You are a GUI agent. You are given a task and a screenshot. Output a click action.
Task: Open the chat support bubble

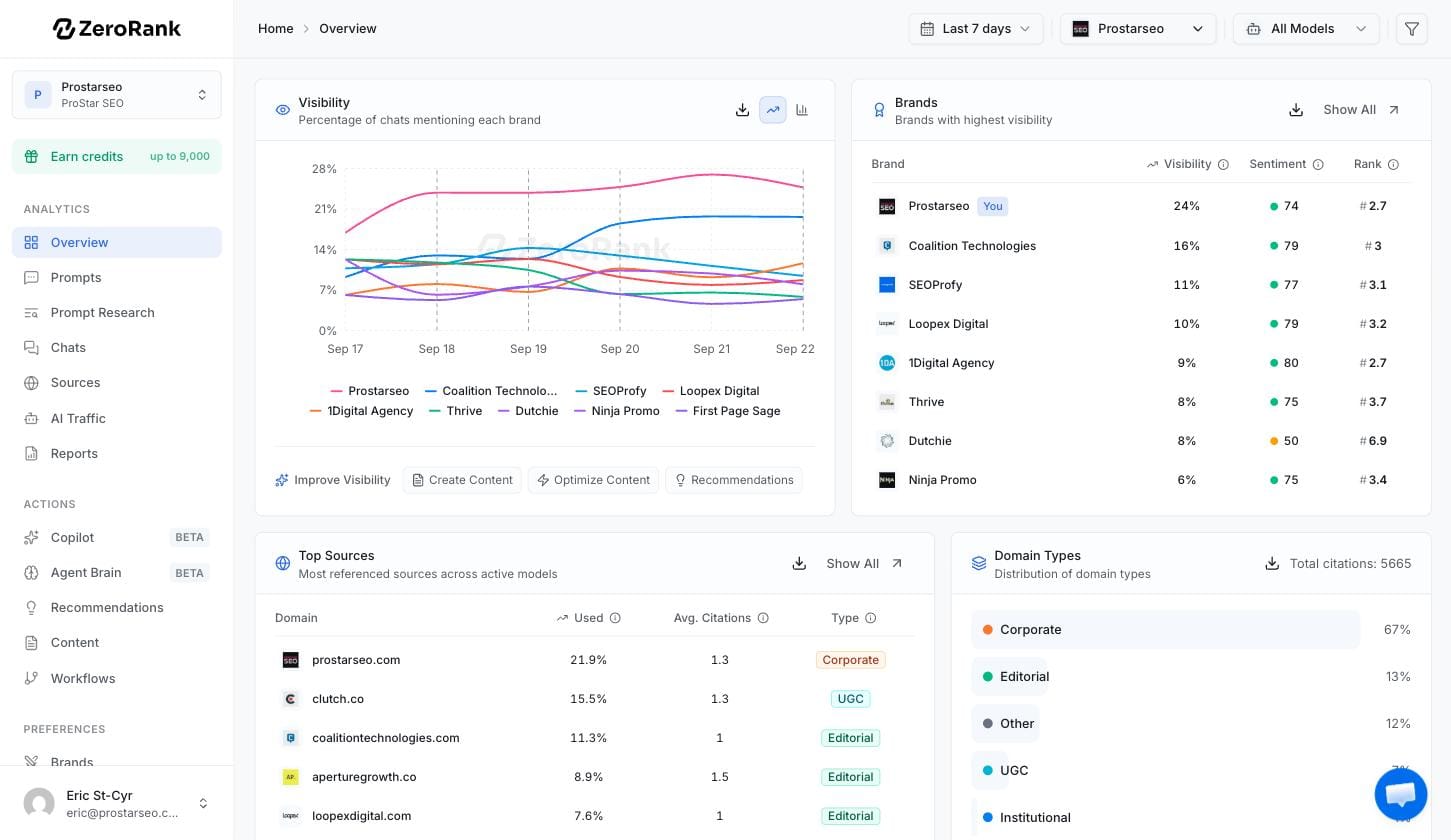click(1400, 794)
